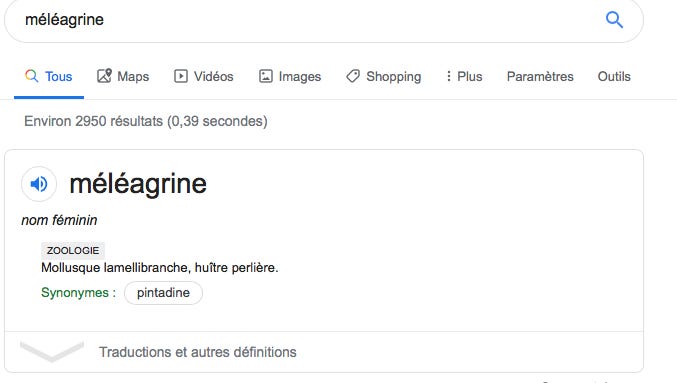Click the Images picture icon
Viewport: 677px width, 383px height.
[266, 76]
